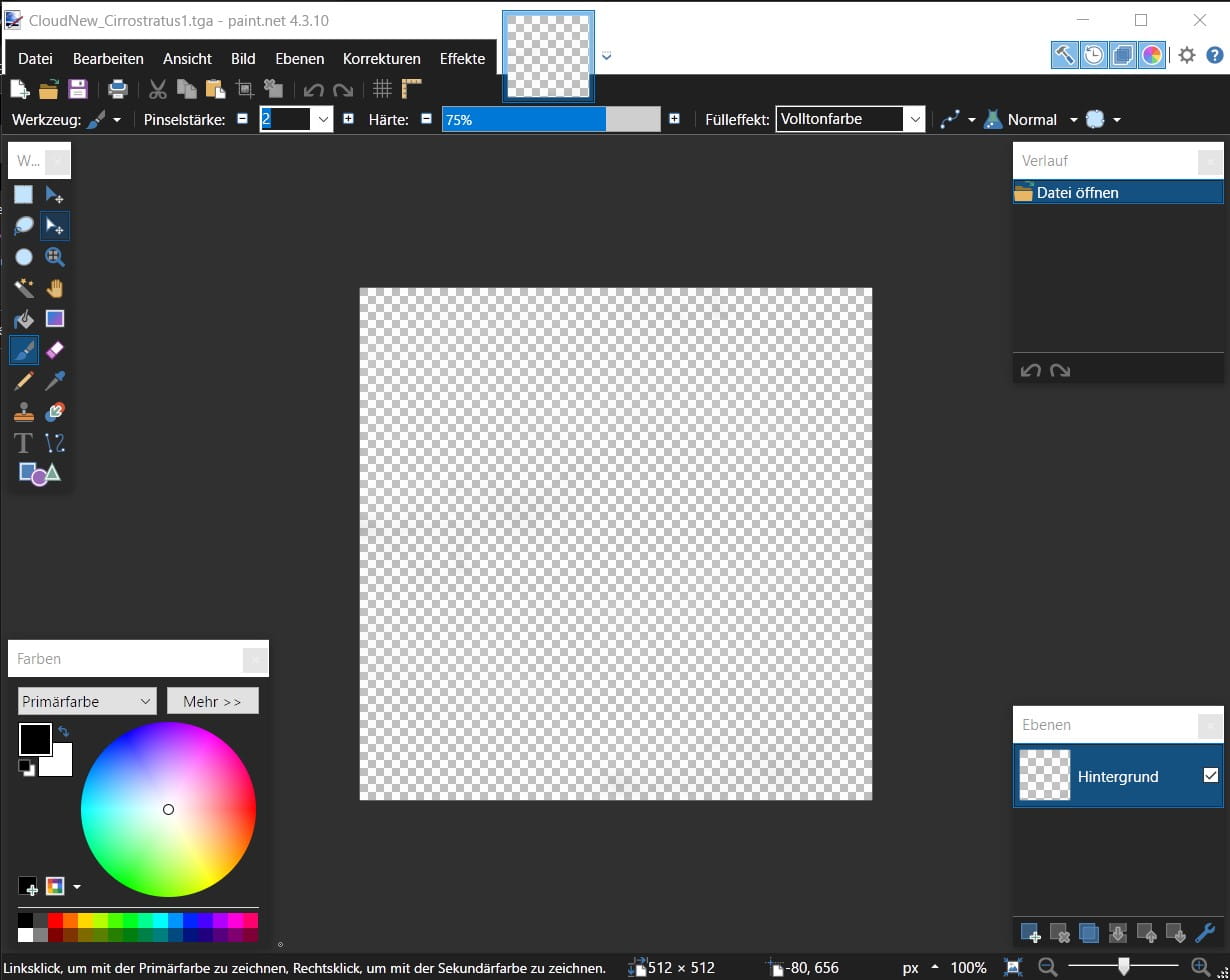Select the Eraser tool
Viewport: 1230px width, 980px height.
coord(55,350)
